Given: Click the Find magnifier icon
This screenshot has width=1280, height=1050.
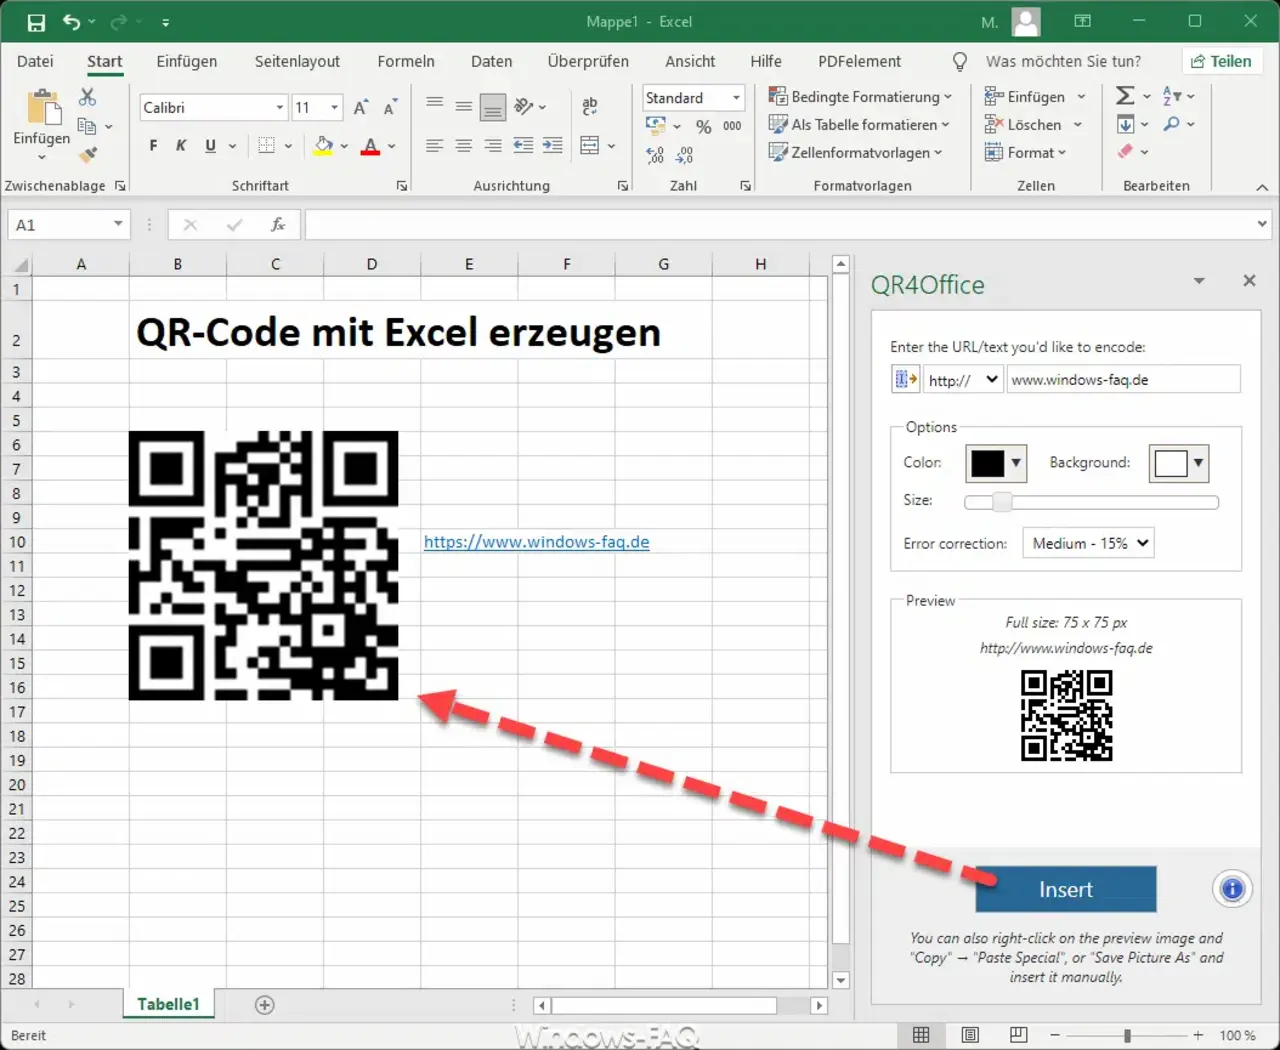Looking at the screenshot, I should coord(1172,124).
